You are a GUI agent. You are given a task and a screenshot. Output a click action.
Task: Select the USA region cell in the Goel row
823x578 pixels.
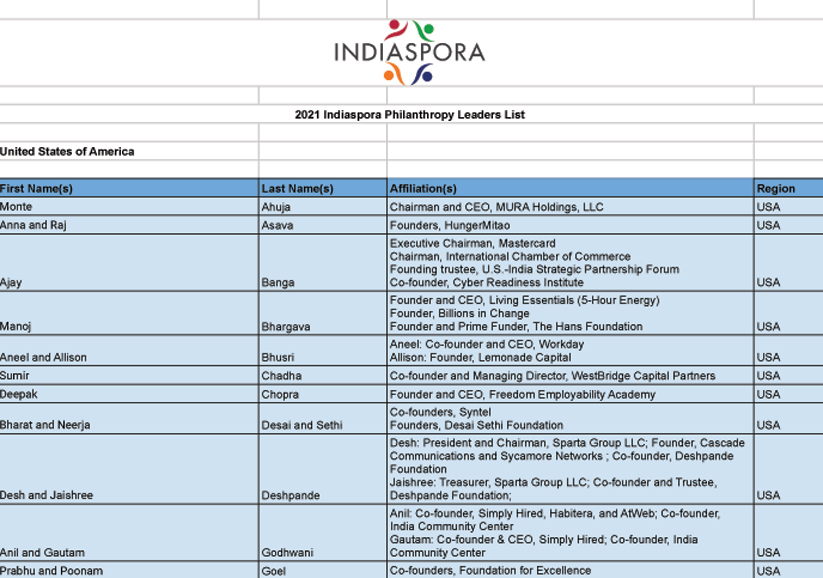[x=789, y=570]
